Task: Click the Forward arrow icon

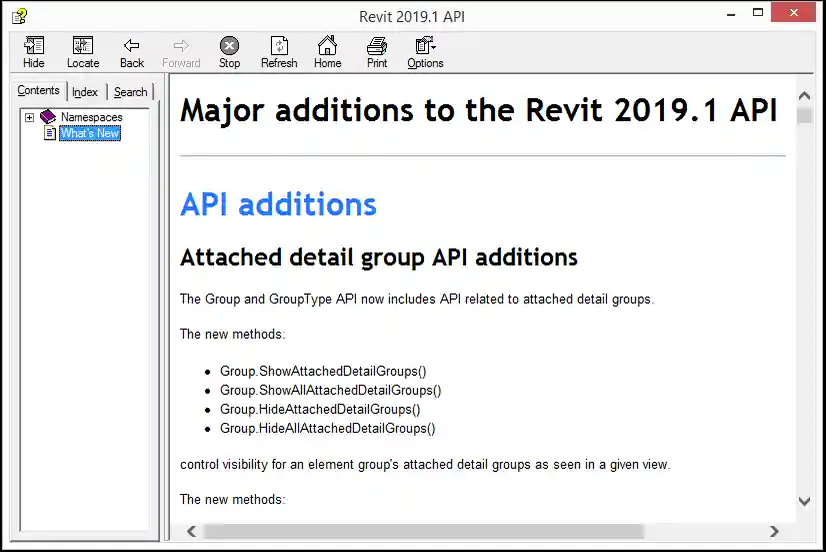Action: coord(181,46)
